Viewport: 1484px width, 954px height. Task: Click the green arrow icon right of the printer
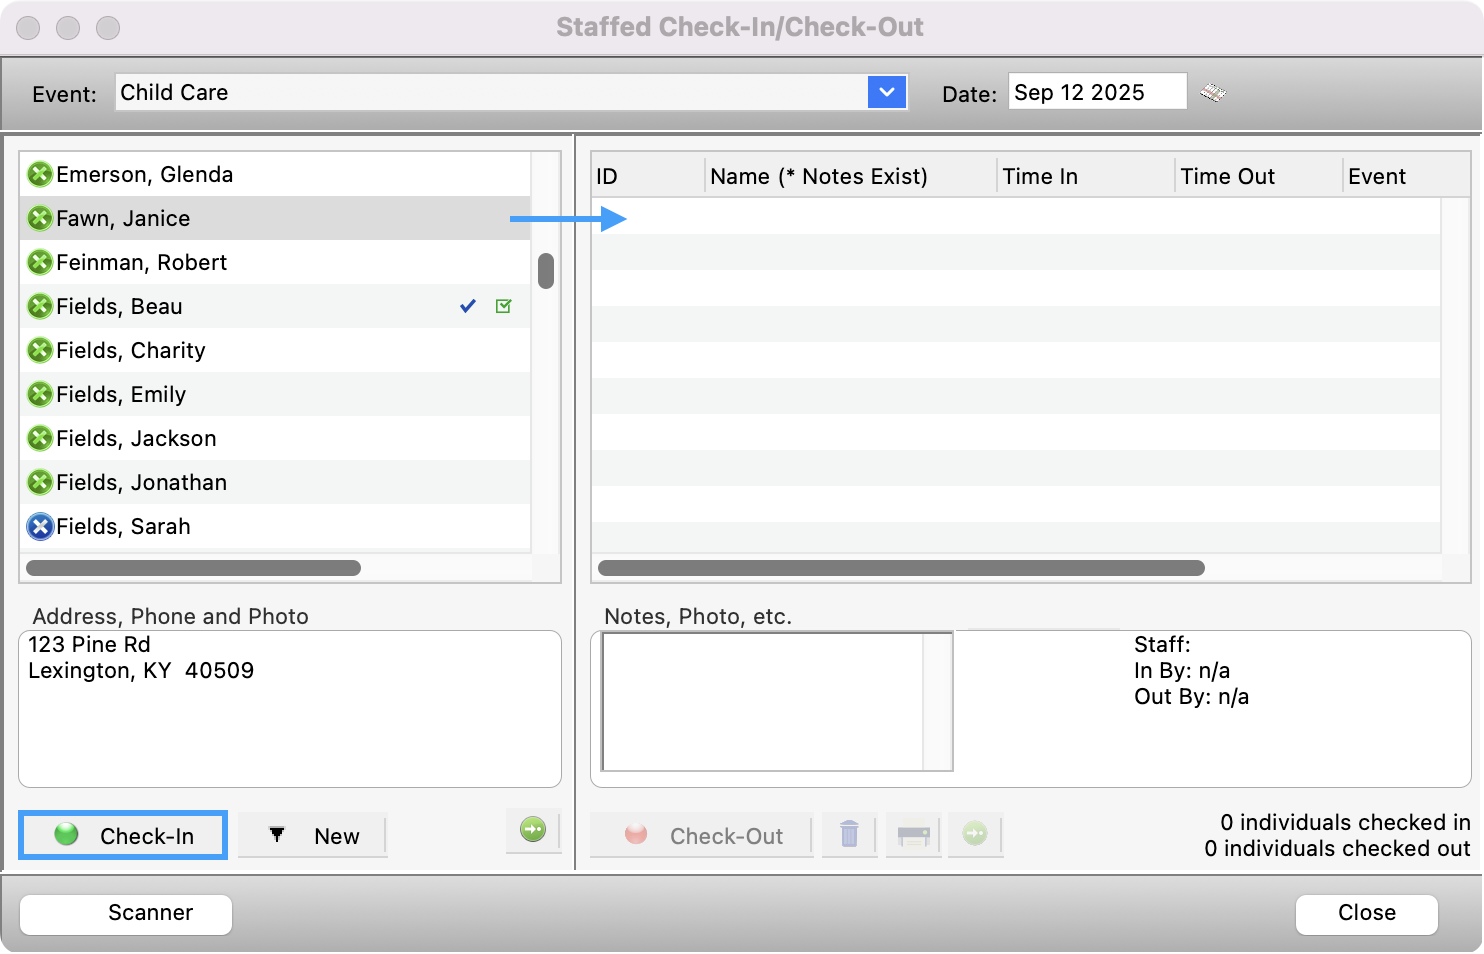pos(975,835)
